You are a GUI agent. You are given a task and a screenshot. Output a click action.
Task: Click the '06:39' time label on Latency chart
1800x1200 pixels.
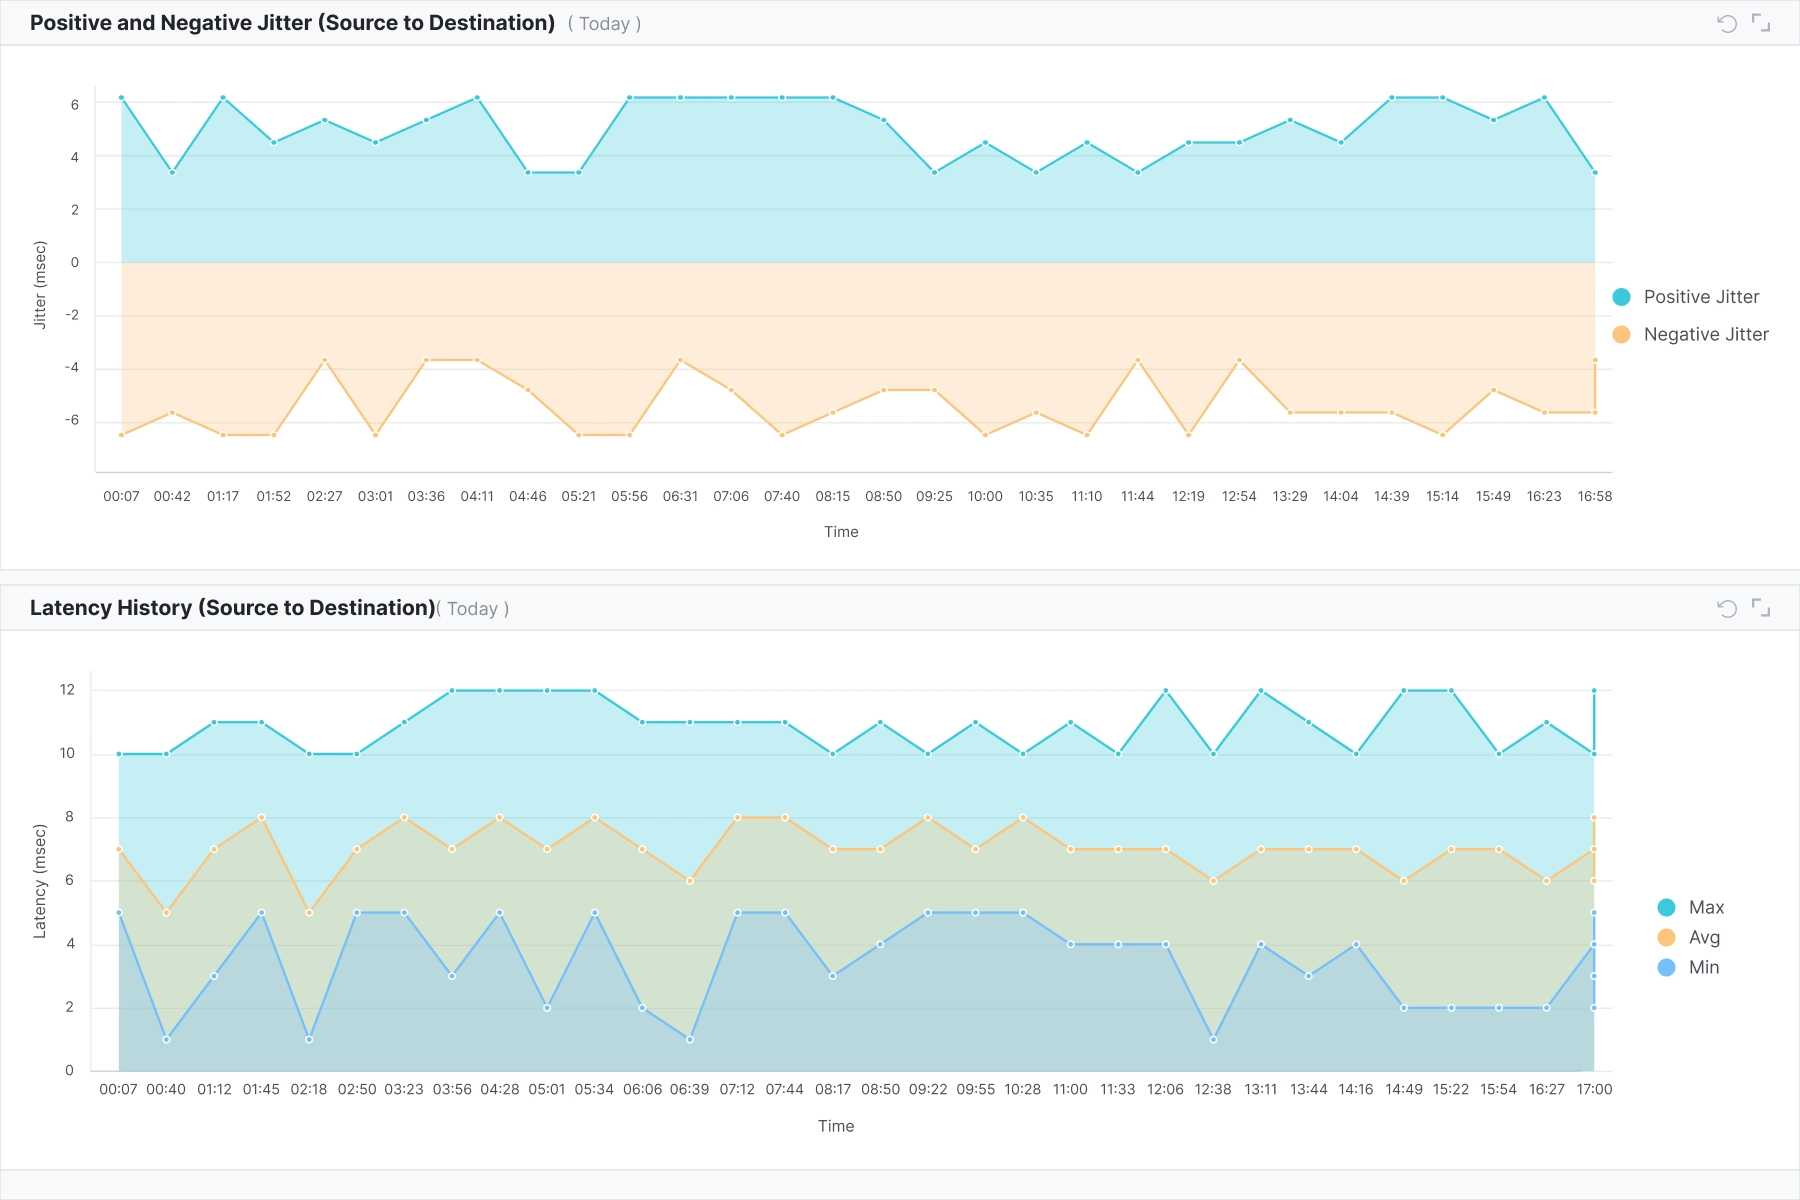(689, 1089)
